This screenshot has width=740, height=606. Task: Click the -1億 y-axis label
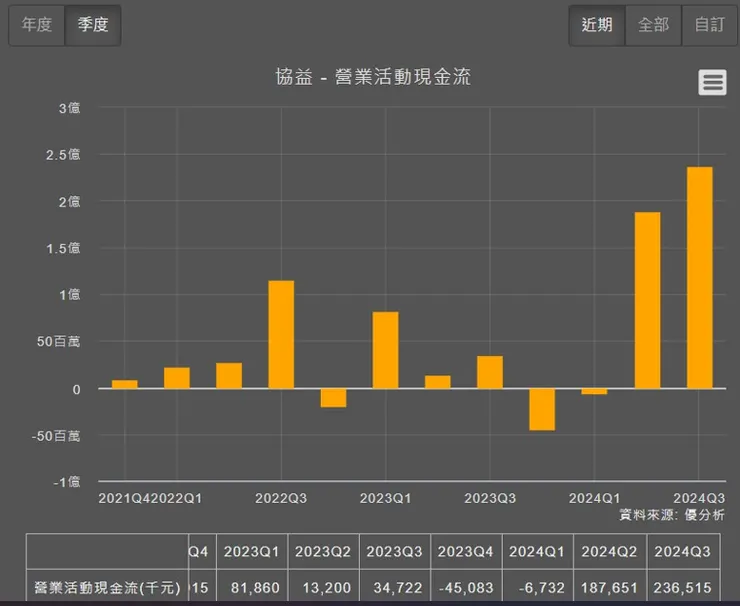67,482
